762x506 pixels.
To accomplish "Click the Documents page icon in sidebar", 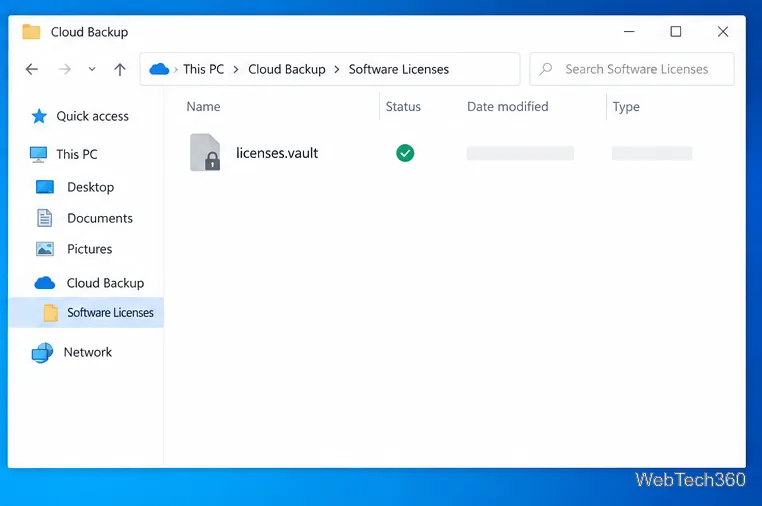I will point(45,218).
